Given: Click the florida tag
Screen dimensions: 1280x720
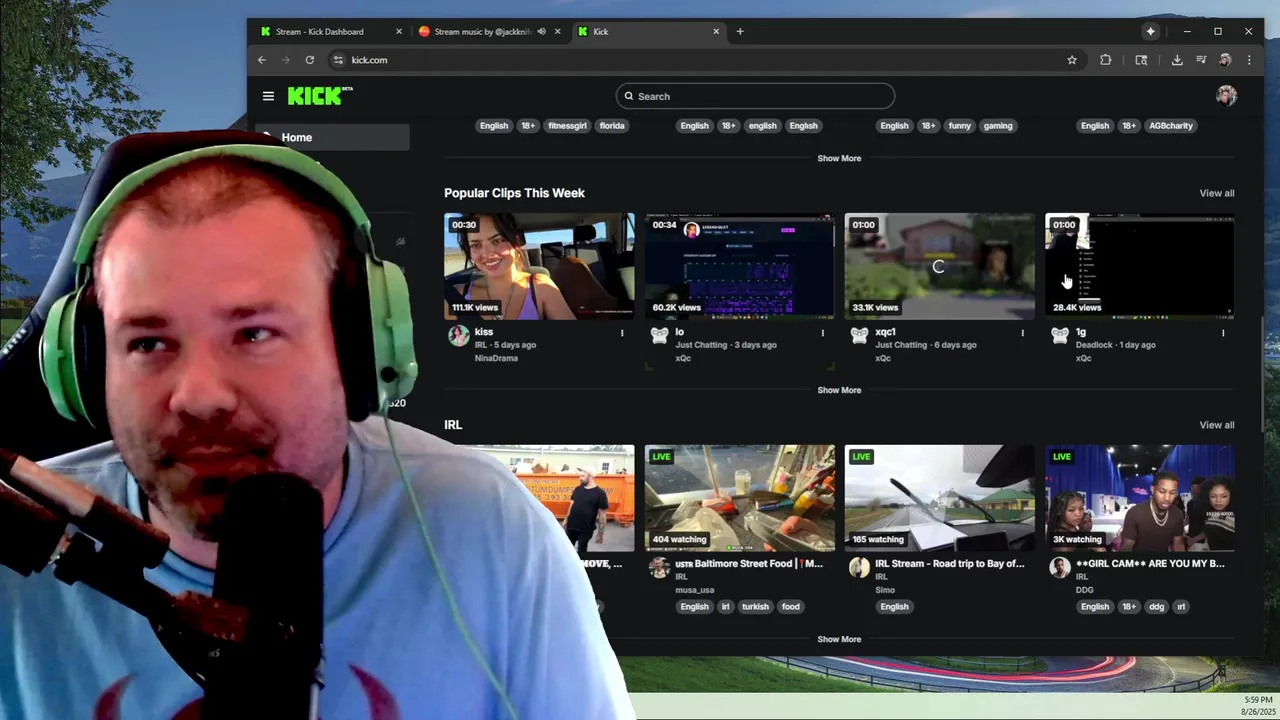Looking at the screenshot, I should (x=612, y=126).
